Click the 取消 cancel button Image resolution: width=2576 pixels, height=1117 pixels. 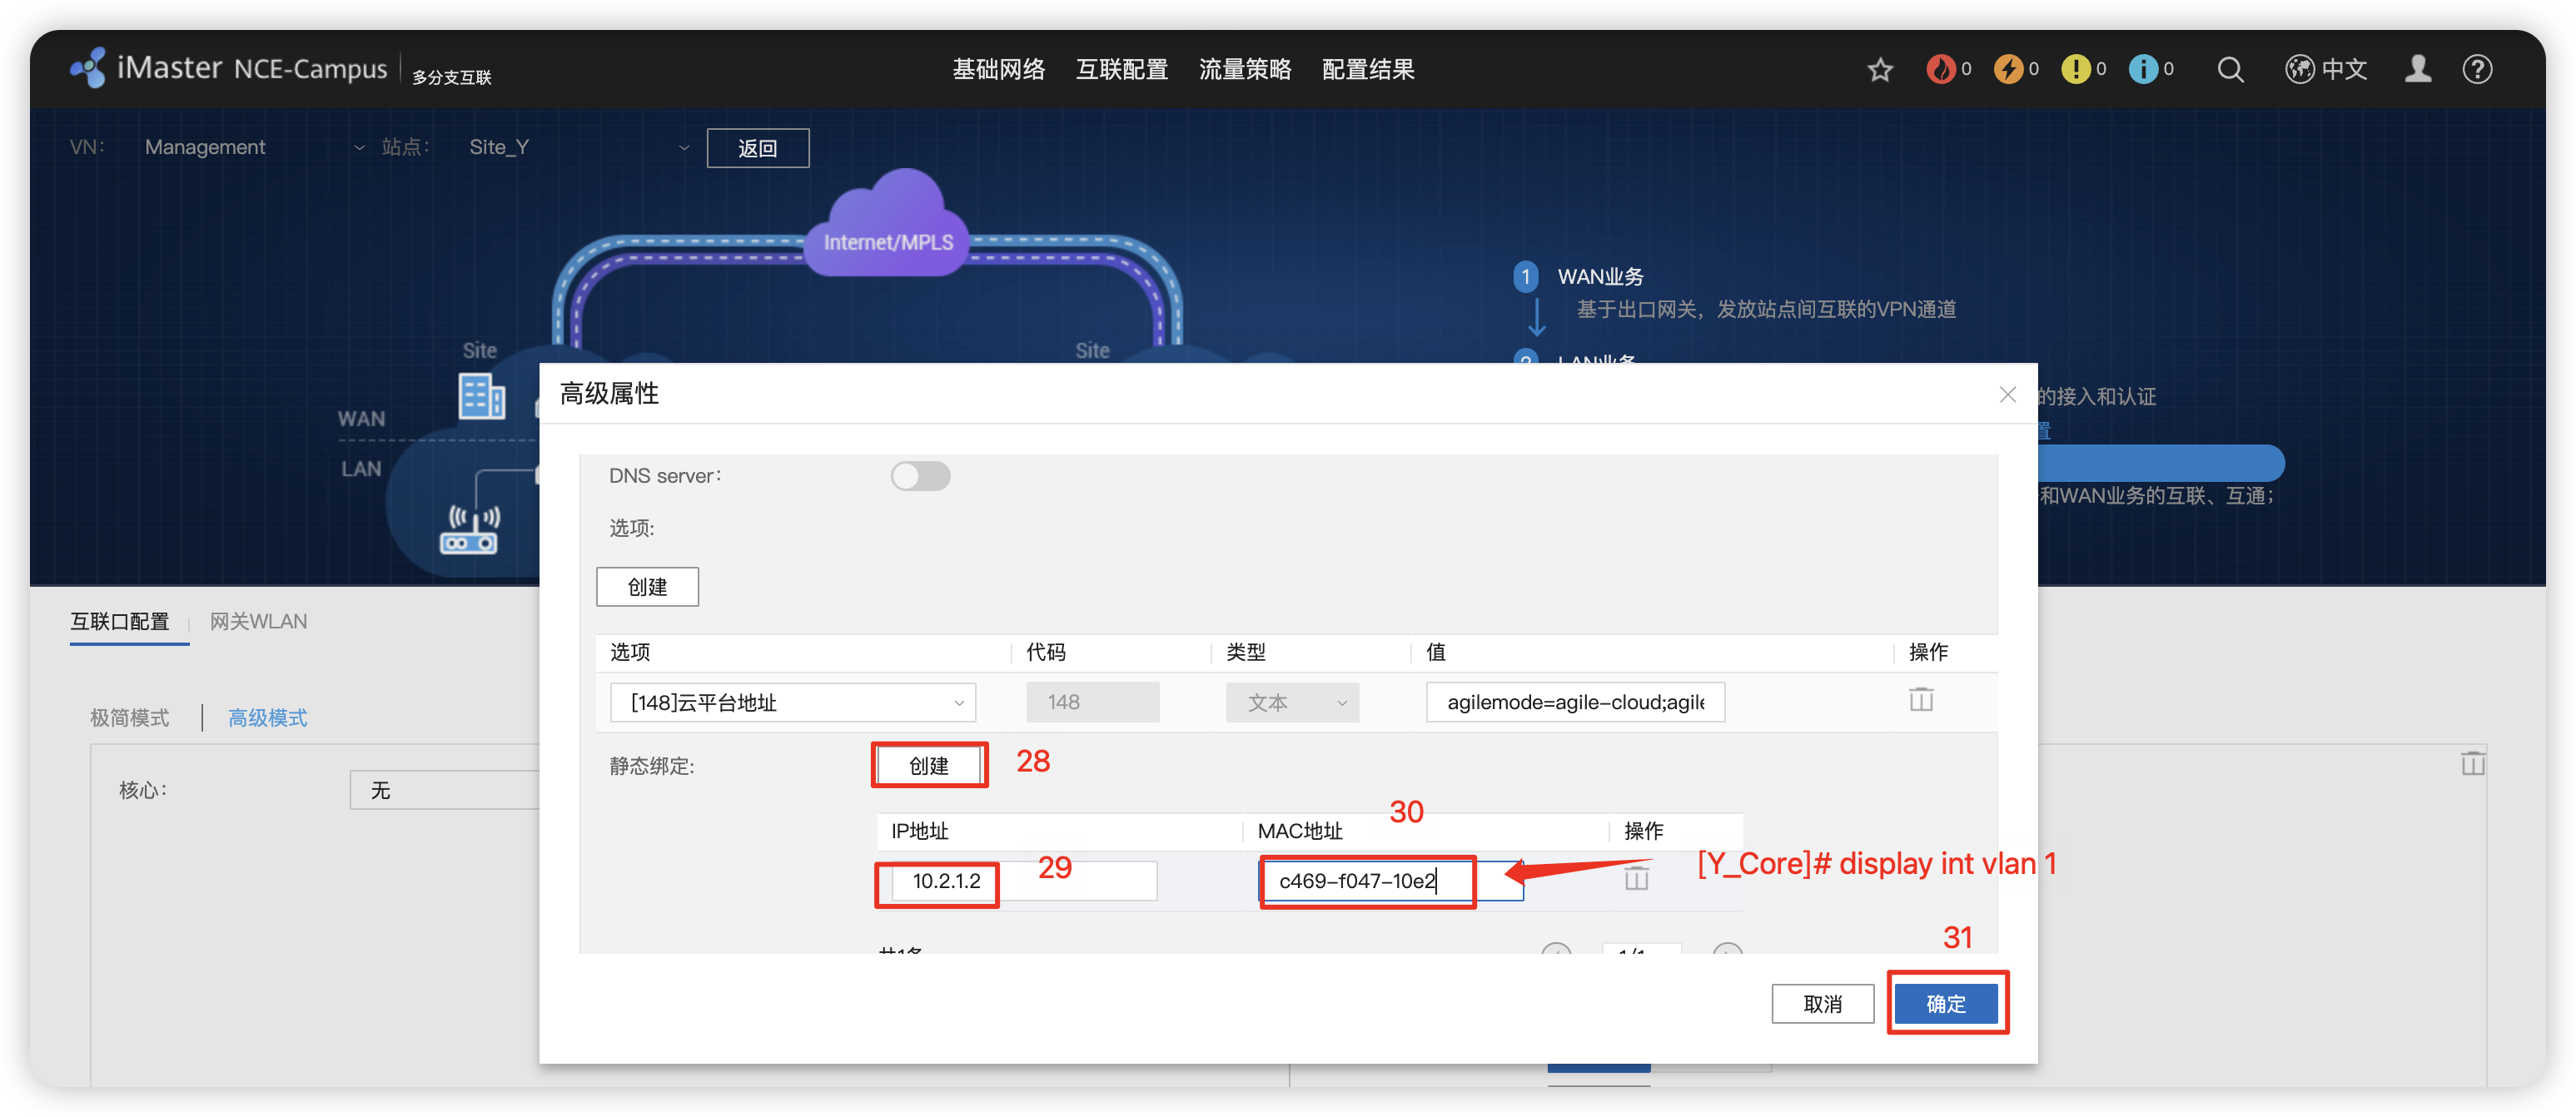(x=1822, y=1003)
